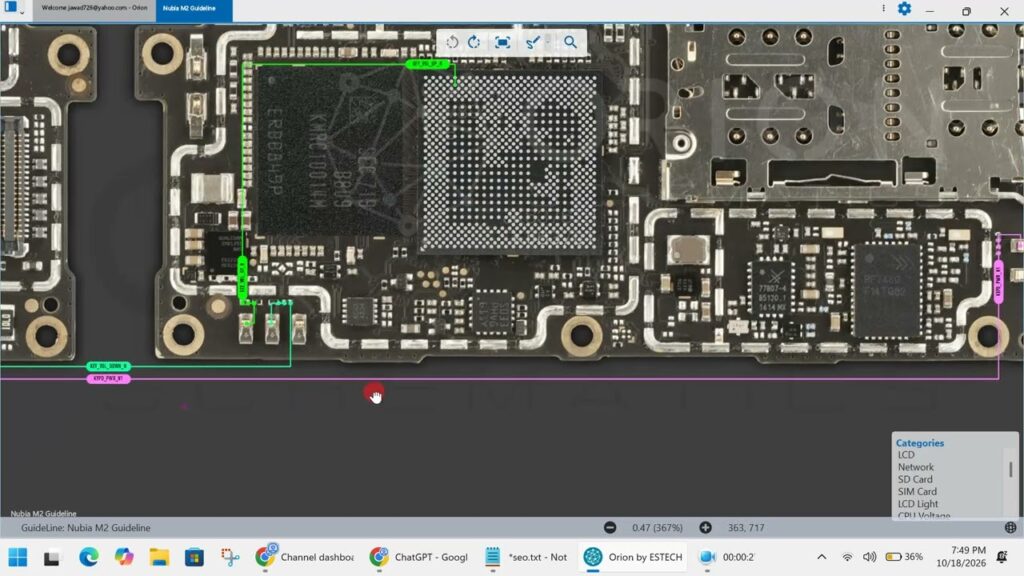1024x576 pixels.
Task: Select SIM Card category
Action: [917, 492]
